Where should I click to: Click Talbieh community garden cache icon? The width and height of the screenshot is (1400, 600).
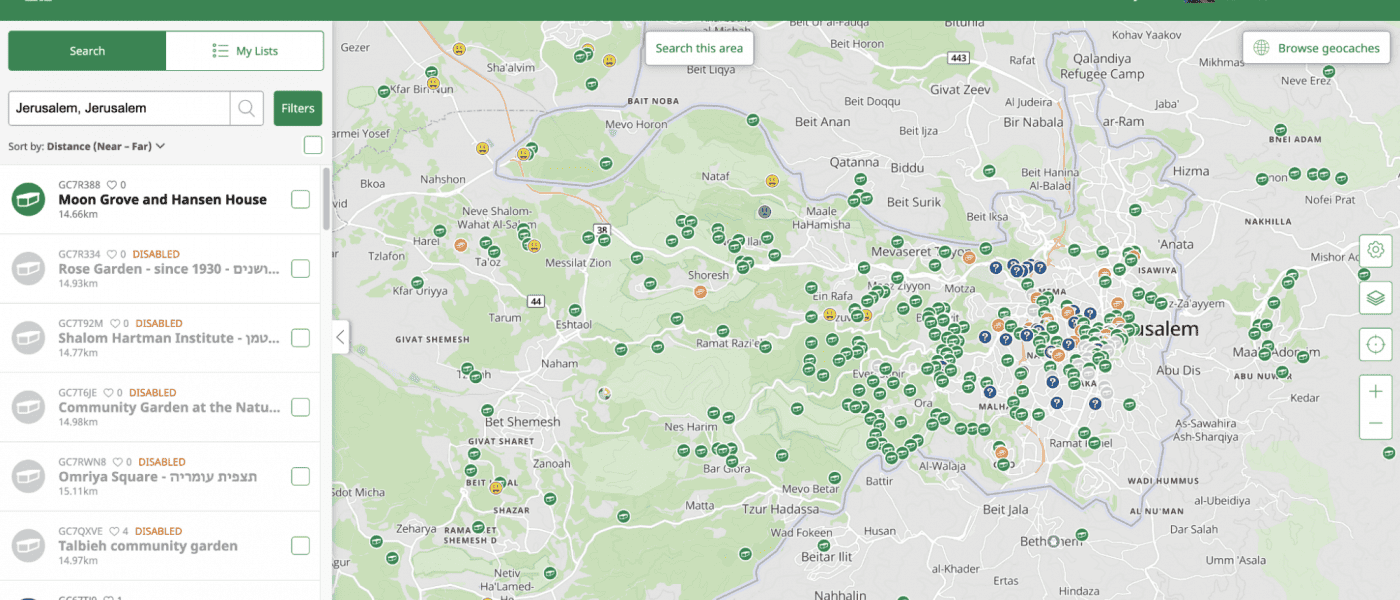[29, 546]
